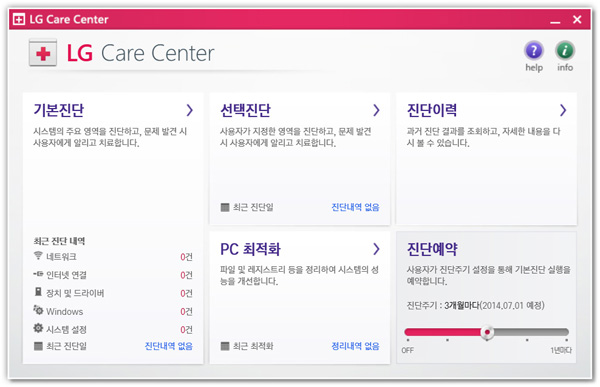Click the 장치 및 드라이버 row label
The image size is (600, 387).
(75, 293)
